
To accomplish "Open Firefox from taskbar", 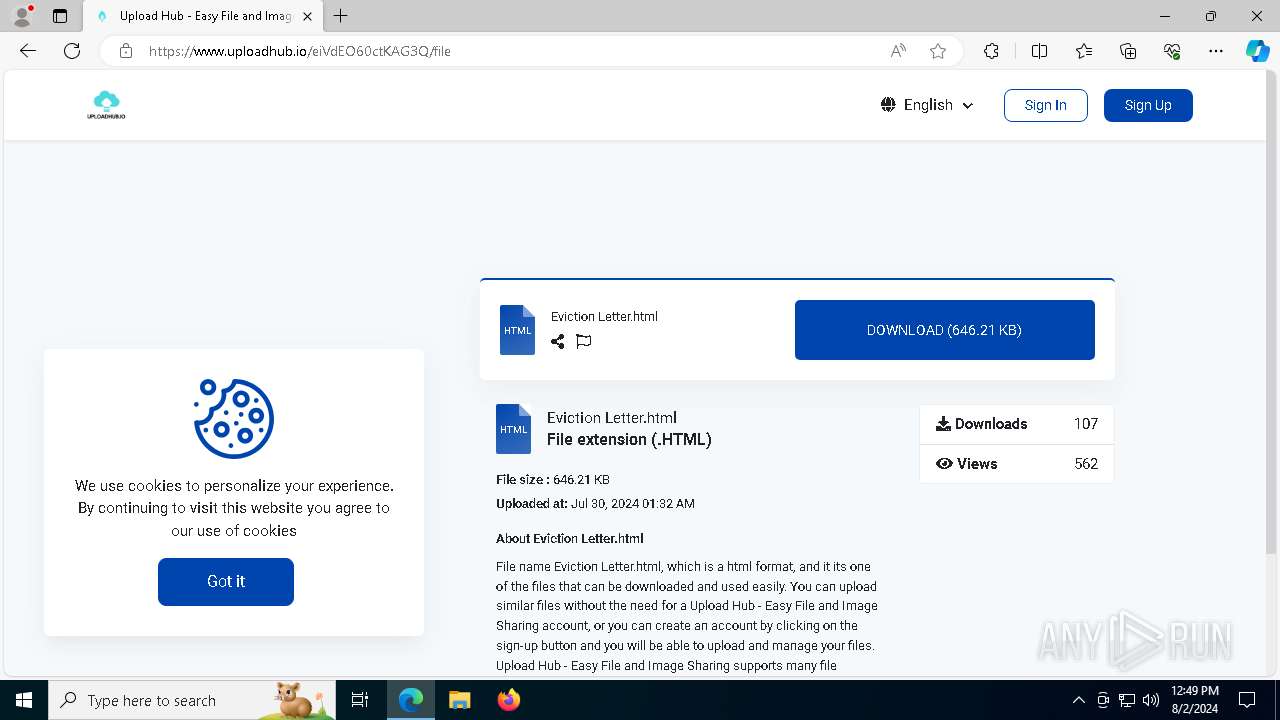I will 508,700.
